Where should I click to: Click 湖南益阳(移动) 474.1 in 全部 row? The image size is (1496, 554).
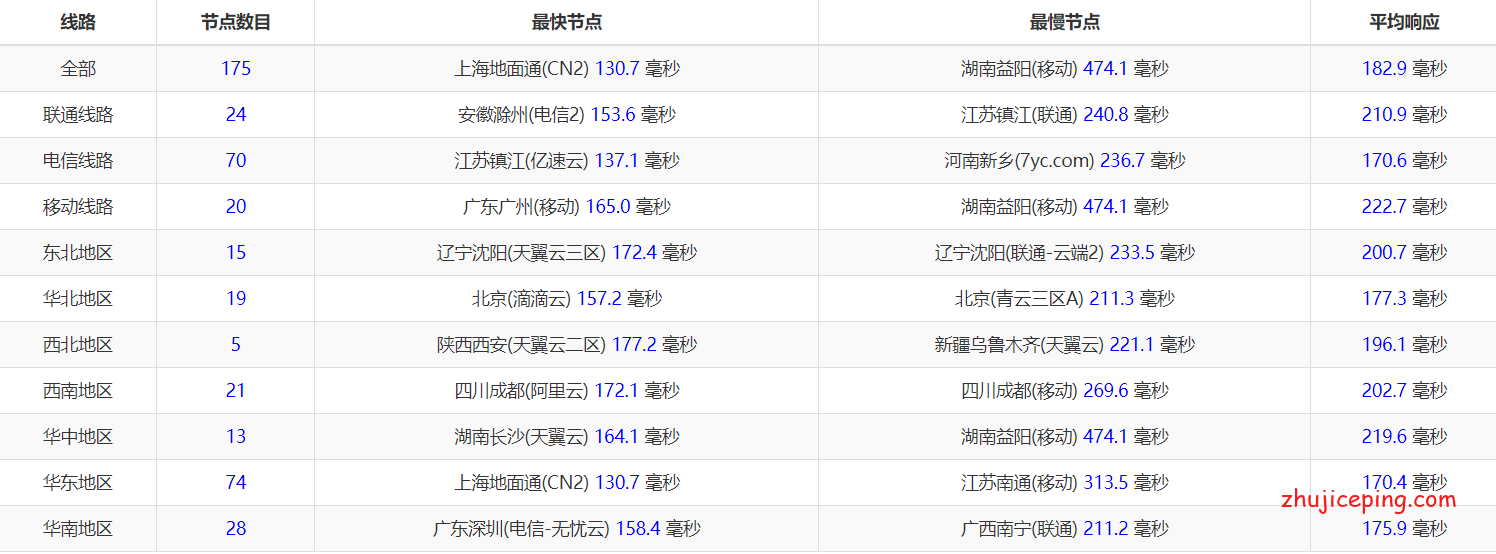(x=1065, y=69)
